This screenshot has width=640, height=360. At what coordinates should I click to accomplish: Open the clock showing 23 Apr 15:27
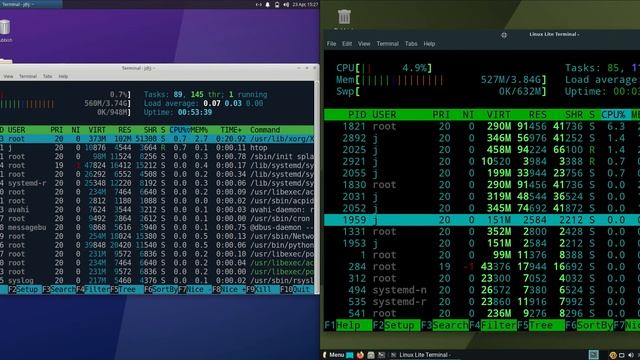point(305,4)
